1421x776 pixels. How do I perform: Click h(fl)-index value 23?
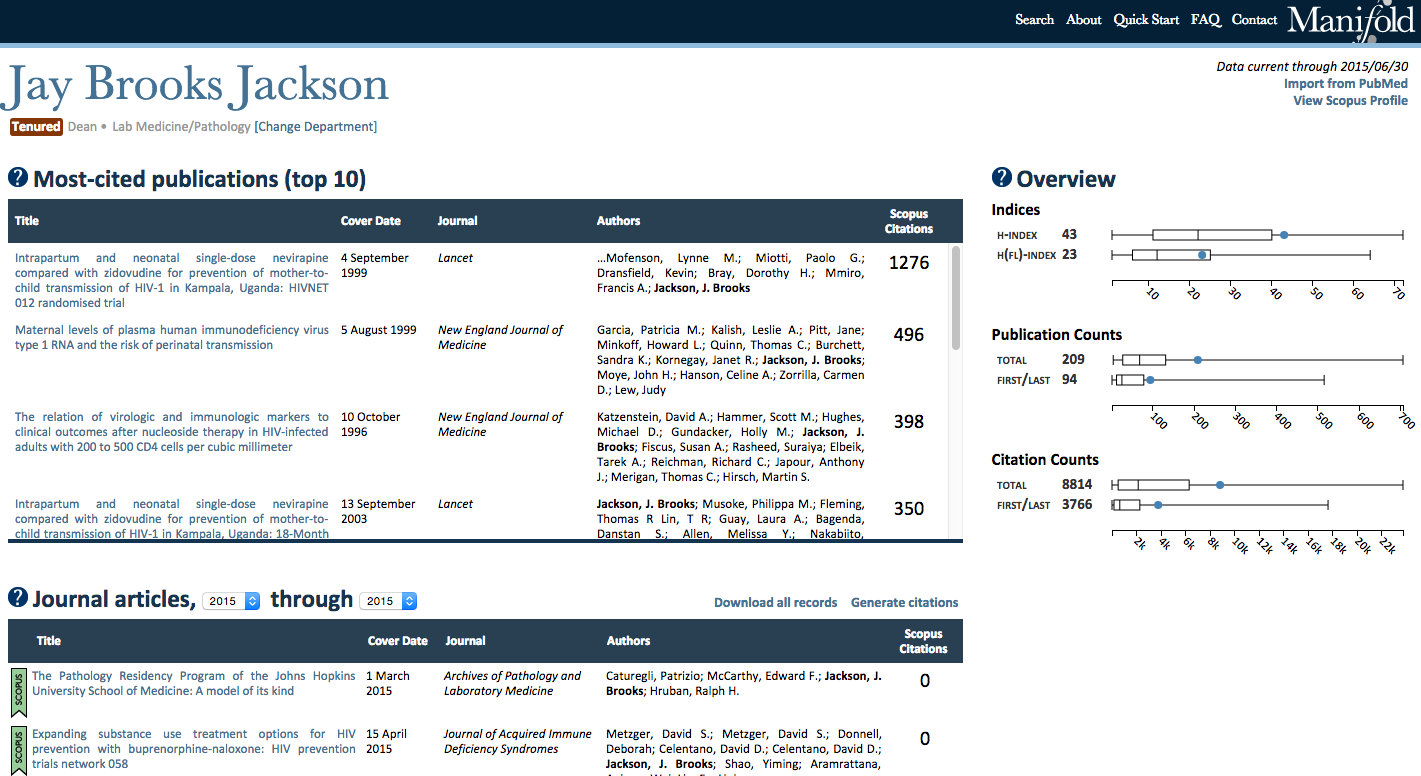tap(1069, 255)
